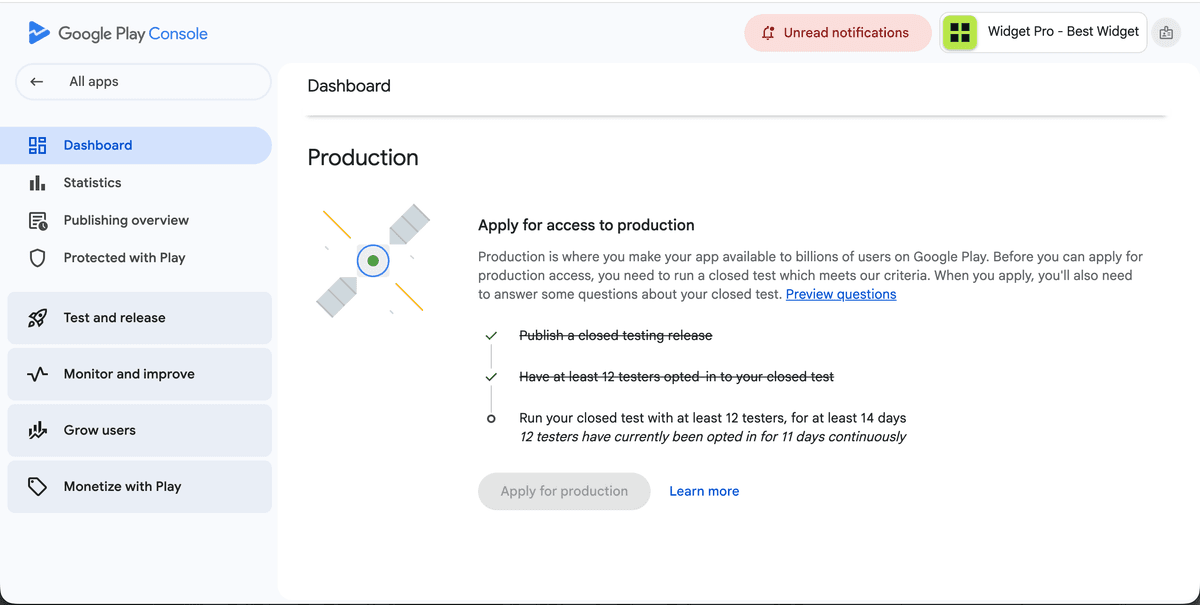Click the bell icon in Unread notifications
1200x605 pixels.
coord(768,33)
